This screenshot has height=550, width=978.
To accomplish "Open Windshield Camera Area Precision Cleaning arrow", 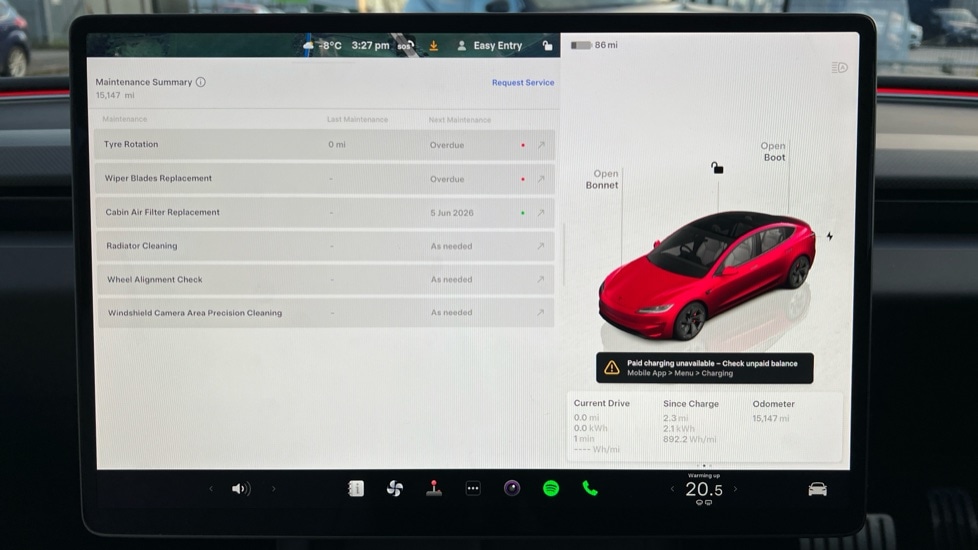I will pos(541,312).
